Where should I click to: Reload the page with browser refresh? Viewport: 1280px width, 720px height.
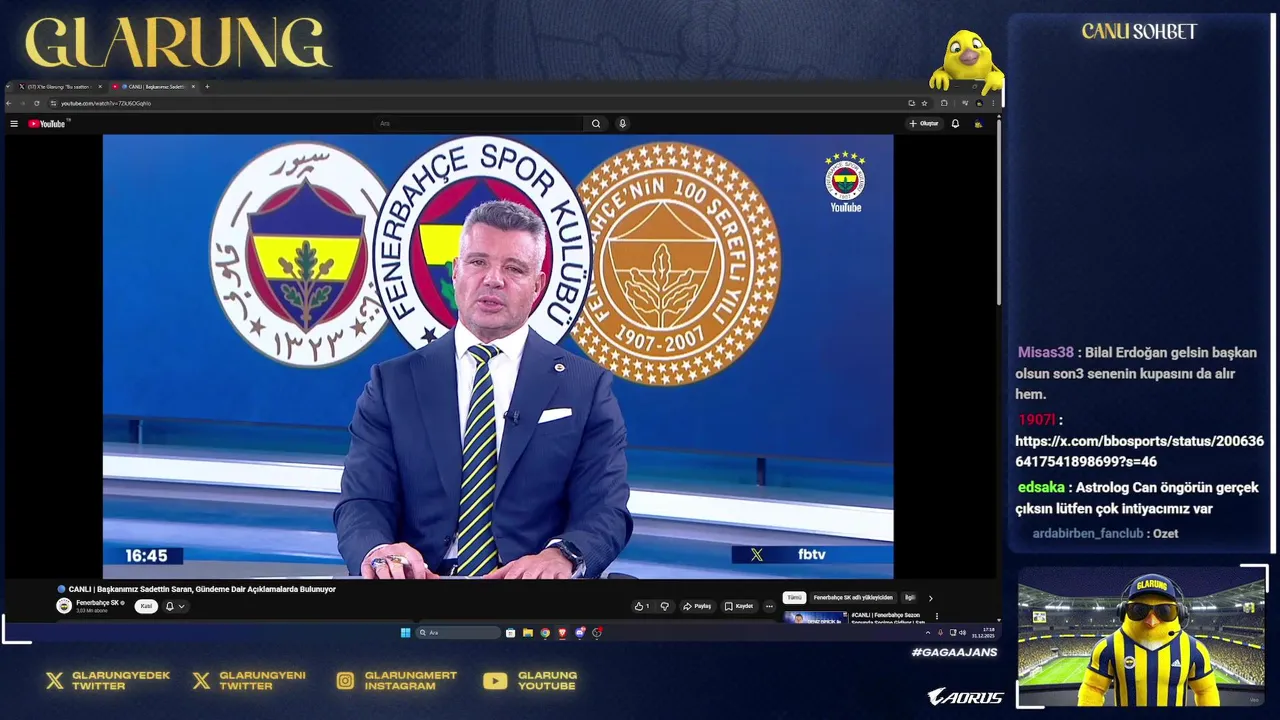pyautogui.click(x=37, y=103)
